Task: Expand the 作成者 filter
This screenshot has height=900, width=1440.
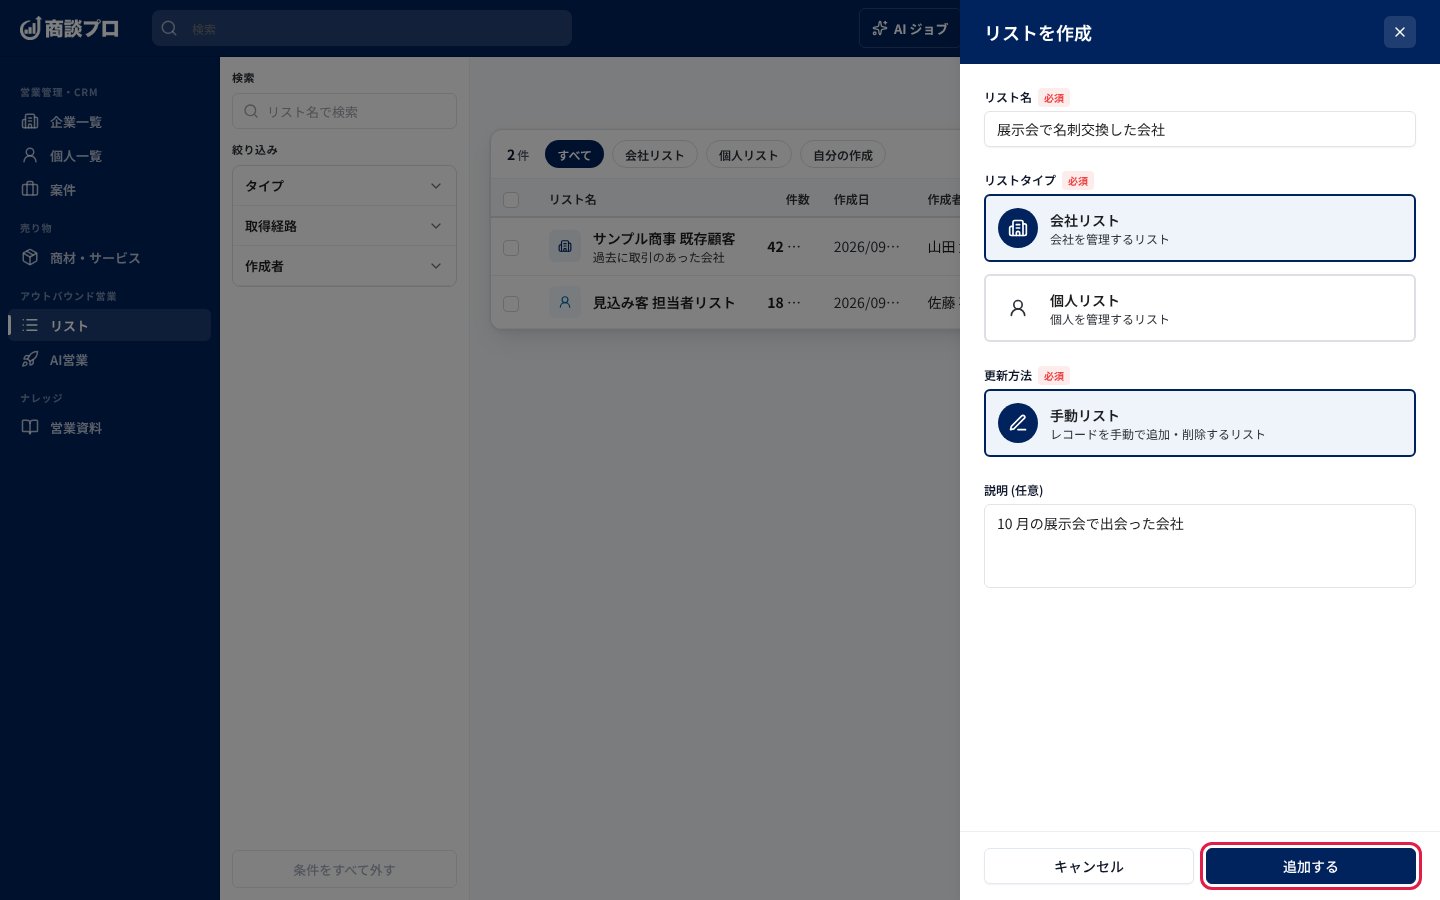Action: pyautogui.click(x=344, y=266)
